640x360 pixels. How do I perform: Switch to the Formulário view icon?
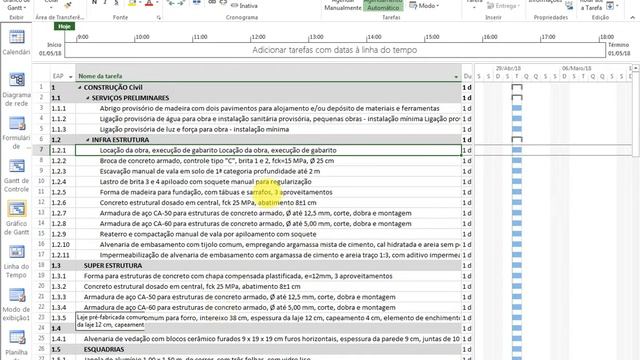pyautogui.click(x=16, y=132)
